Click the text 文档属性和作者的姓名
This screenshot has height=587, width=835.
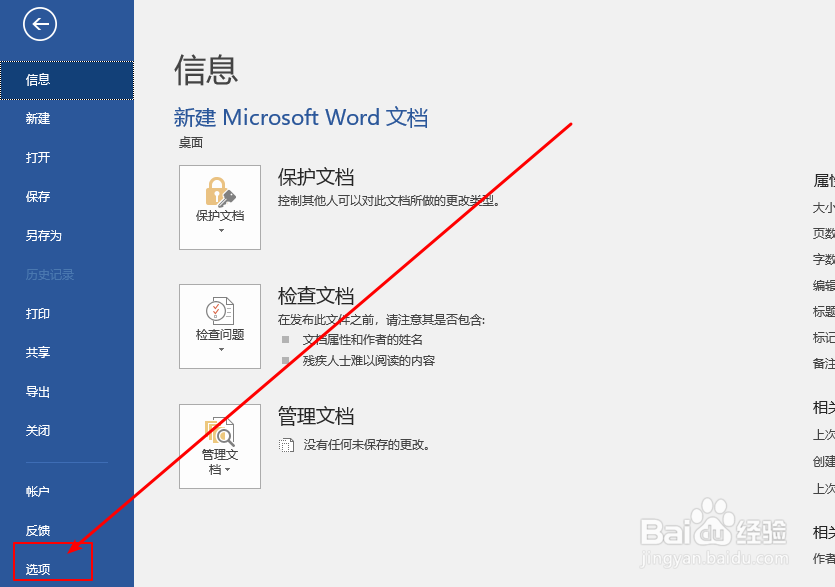click(x=363, y=340)
